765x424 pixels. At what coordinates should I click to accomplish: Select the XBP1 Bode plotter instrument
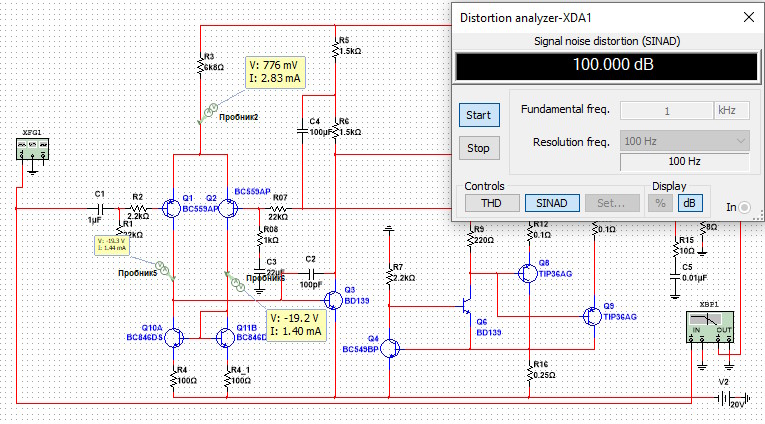point(715,329)
